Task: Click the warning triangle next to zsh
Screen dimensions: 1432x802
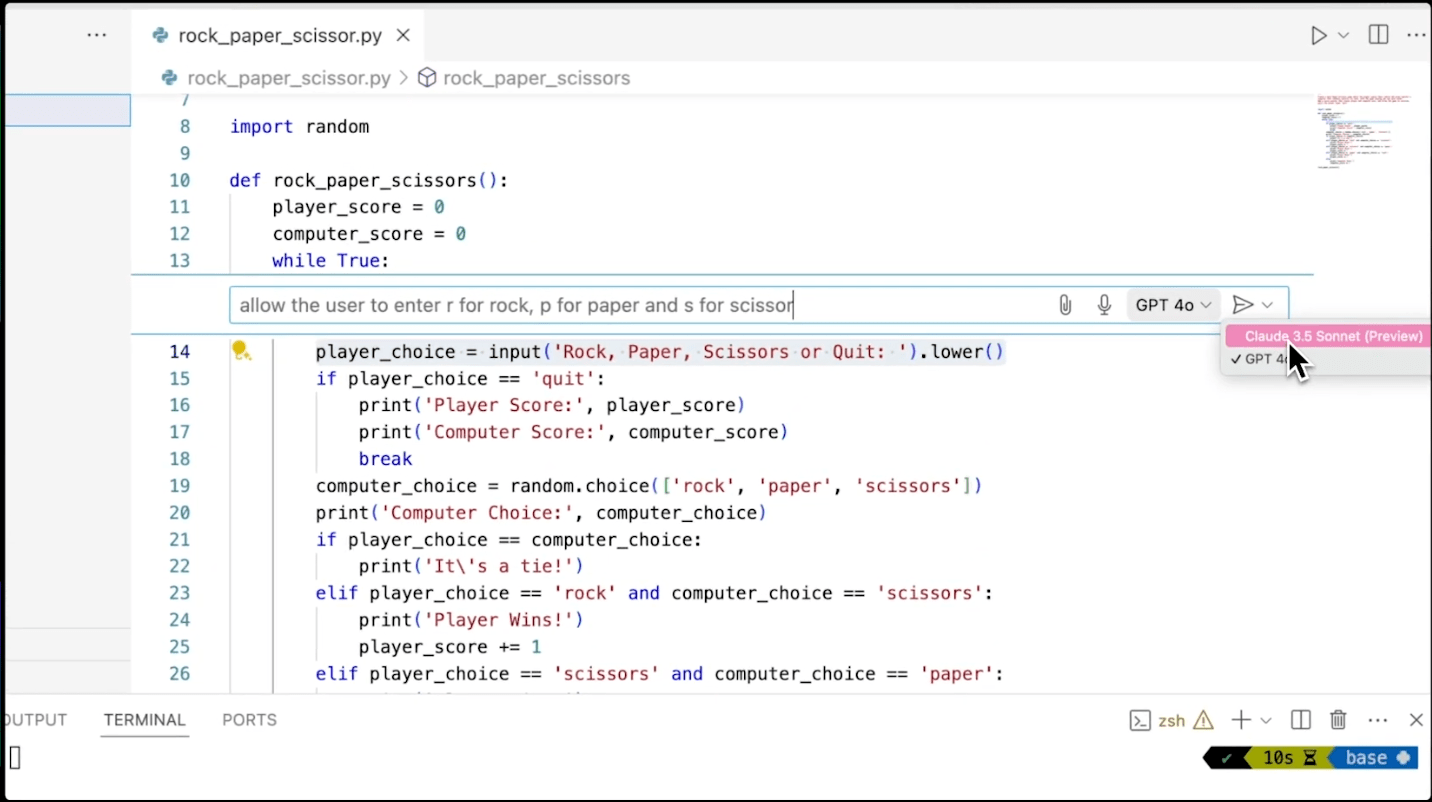Action: click(x=1204, y=719)
